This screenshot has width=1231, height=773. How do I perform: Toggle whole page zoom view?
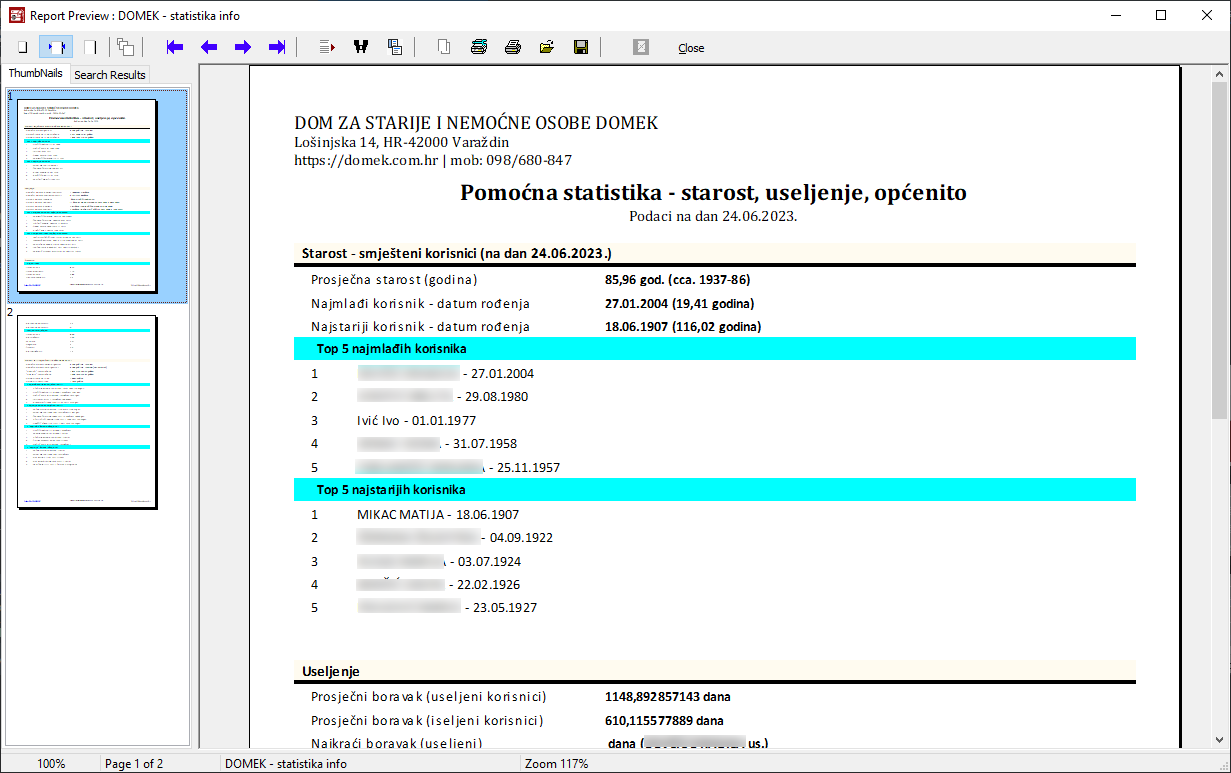pos(22,47)
